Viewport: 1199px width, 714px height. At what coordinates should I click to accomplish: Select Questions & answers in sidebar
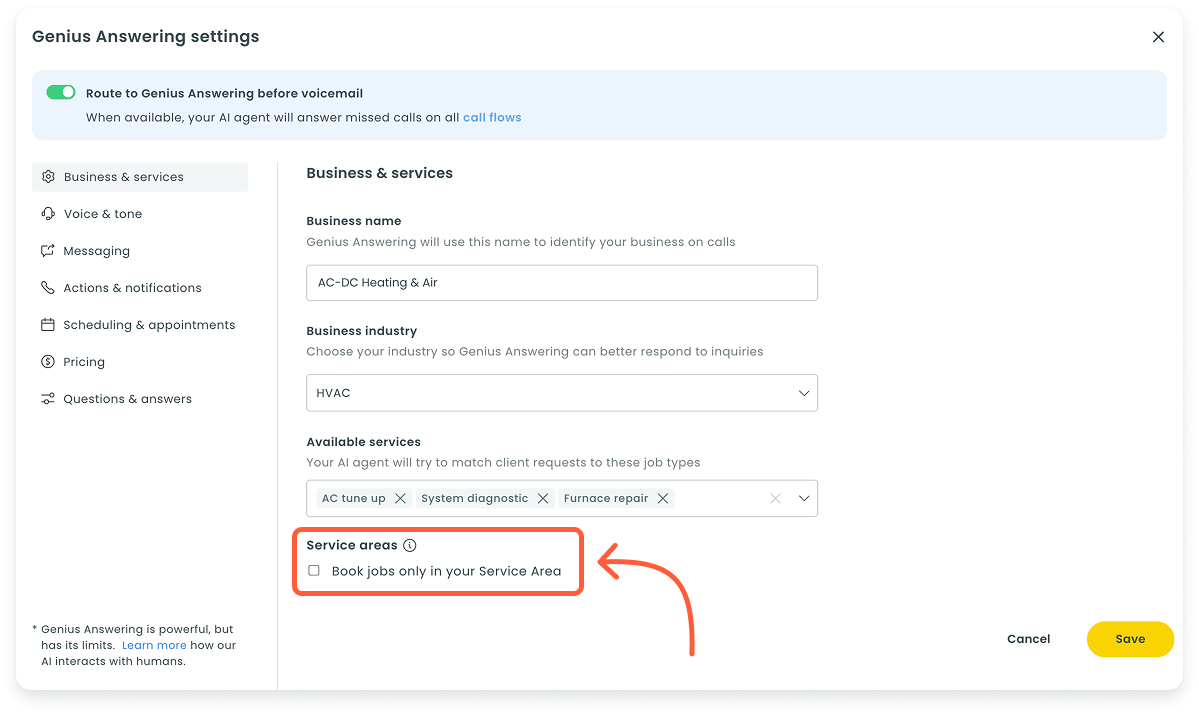(x=127, y=399)
